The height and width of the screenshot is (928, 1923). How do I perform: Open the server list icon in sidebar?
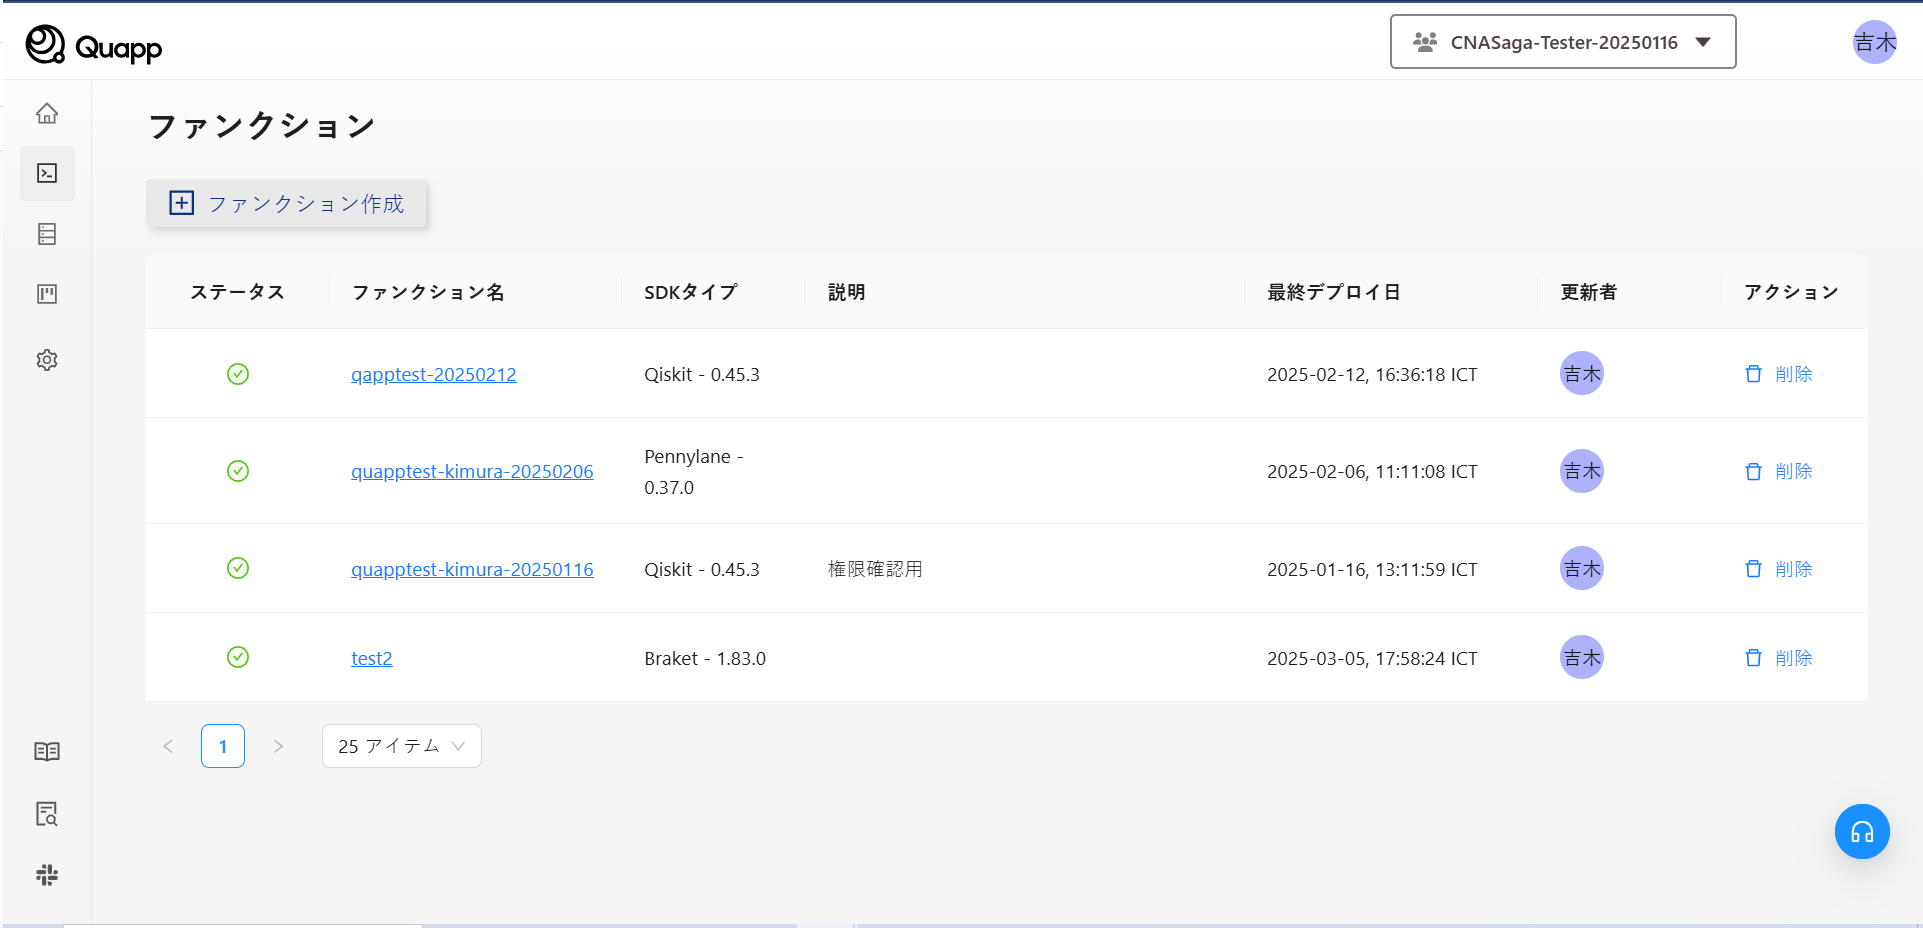pyautogui.click(x=47, y=234)
